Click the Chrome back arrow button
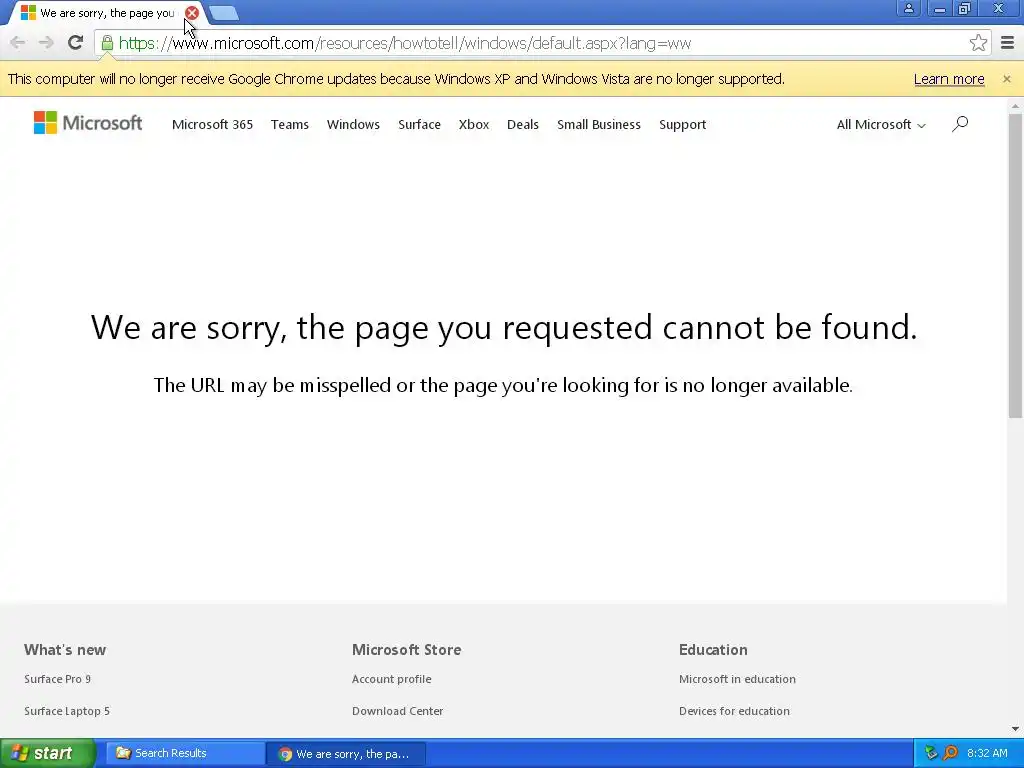Viewport: 1024px width, 768px height. click(x=18, y=43)
